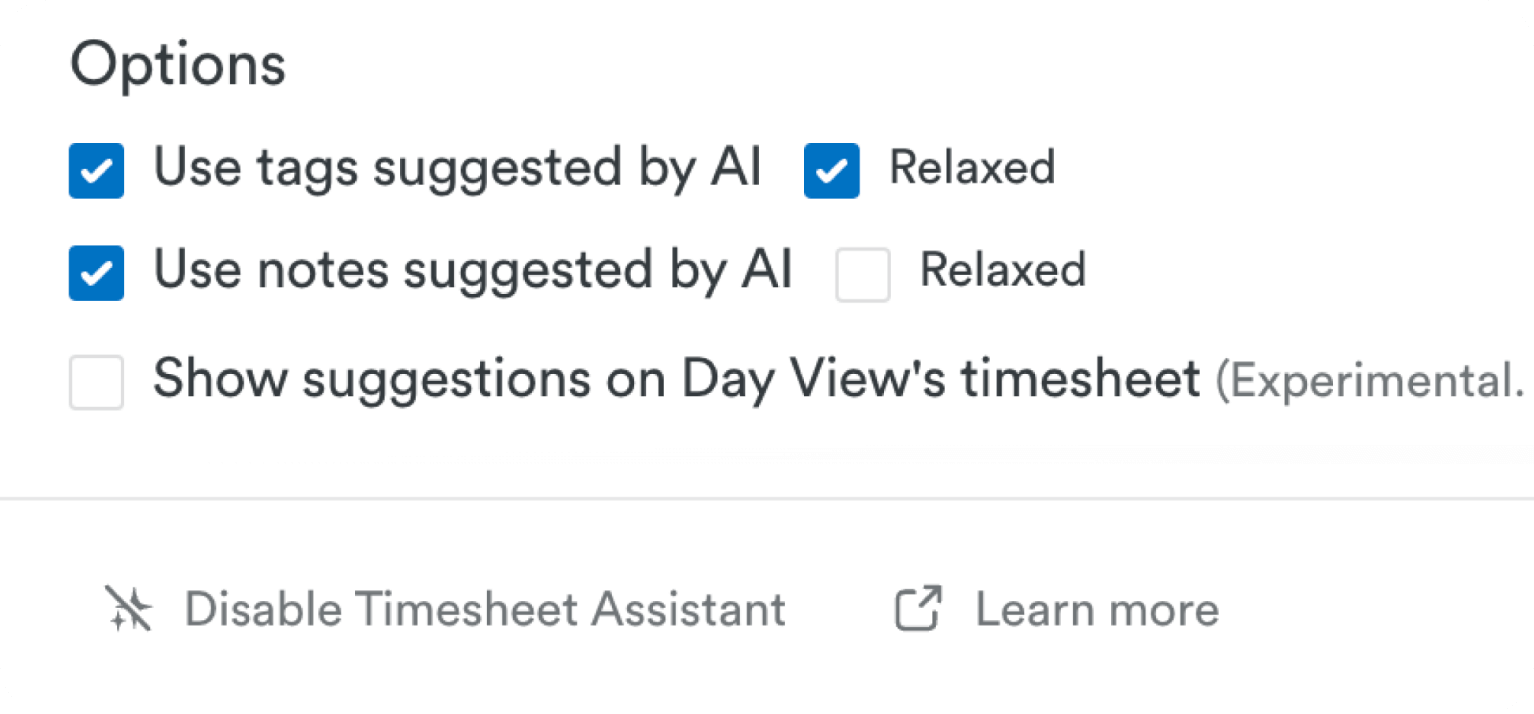Click the 'Use notes suggested by AI' label

[472, 270]
